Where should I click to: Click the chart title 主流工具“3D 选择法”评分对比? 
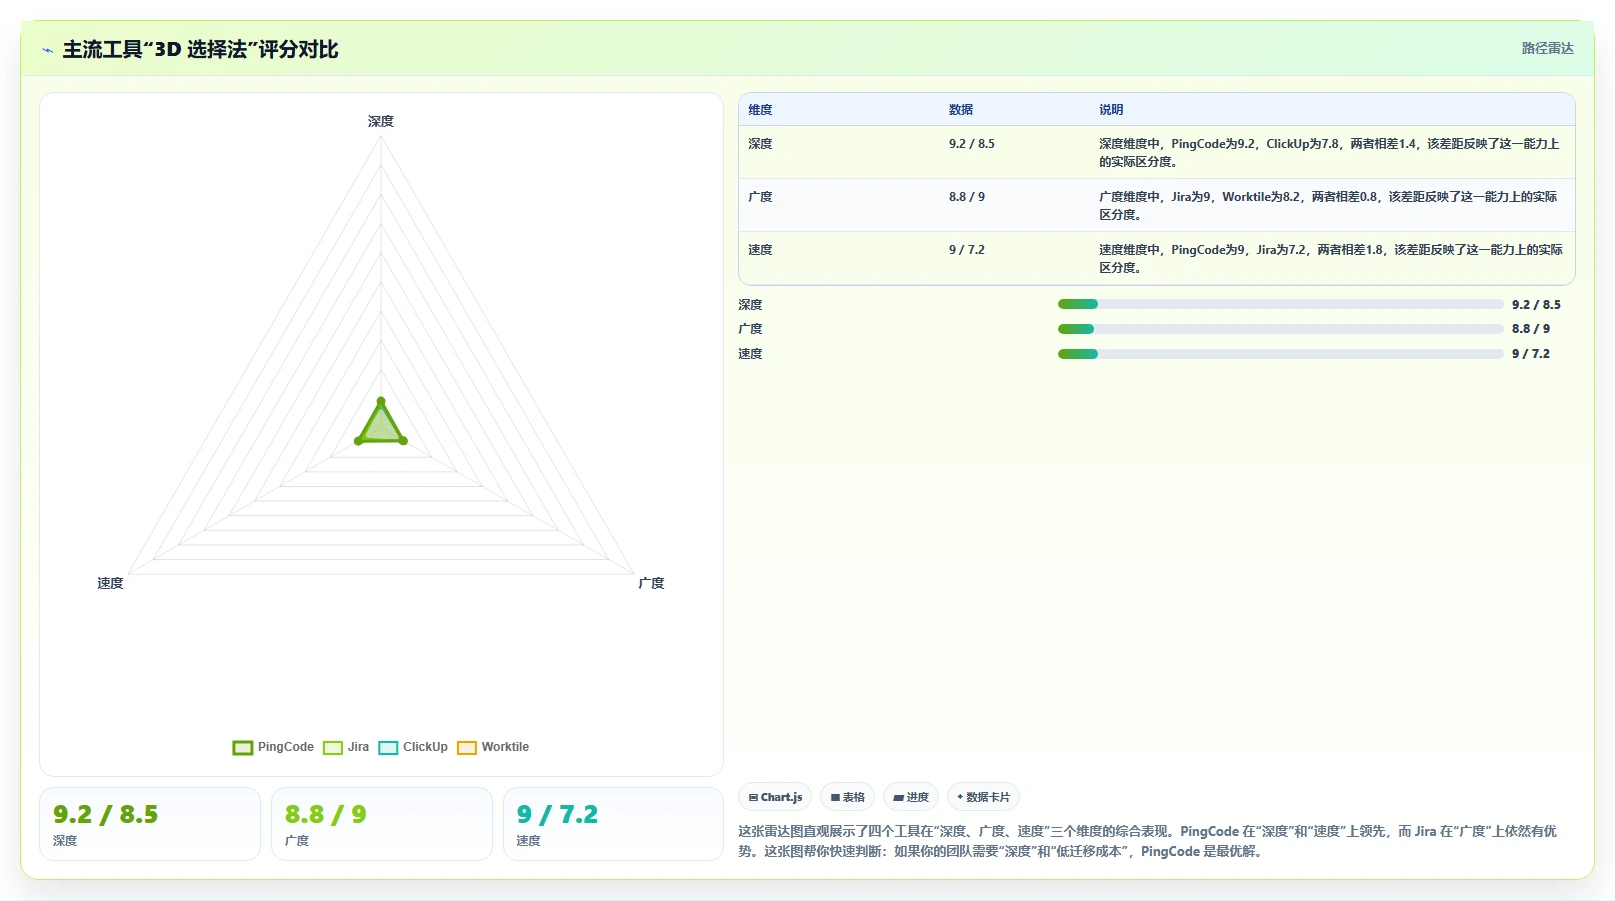(200, 50)
